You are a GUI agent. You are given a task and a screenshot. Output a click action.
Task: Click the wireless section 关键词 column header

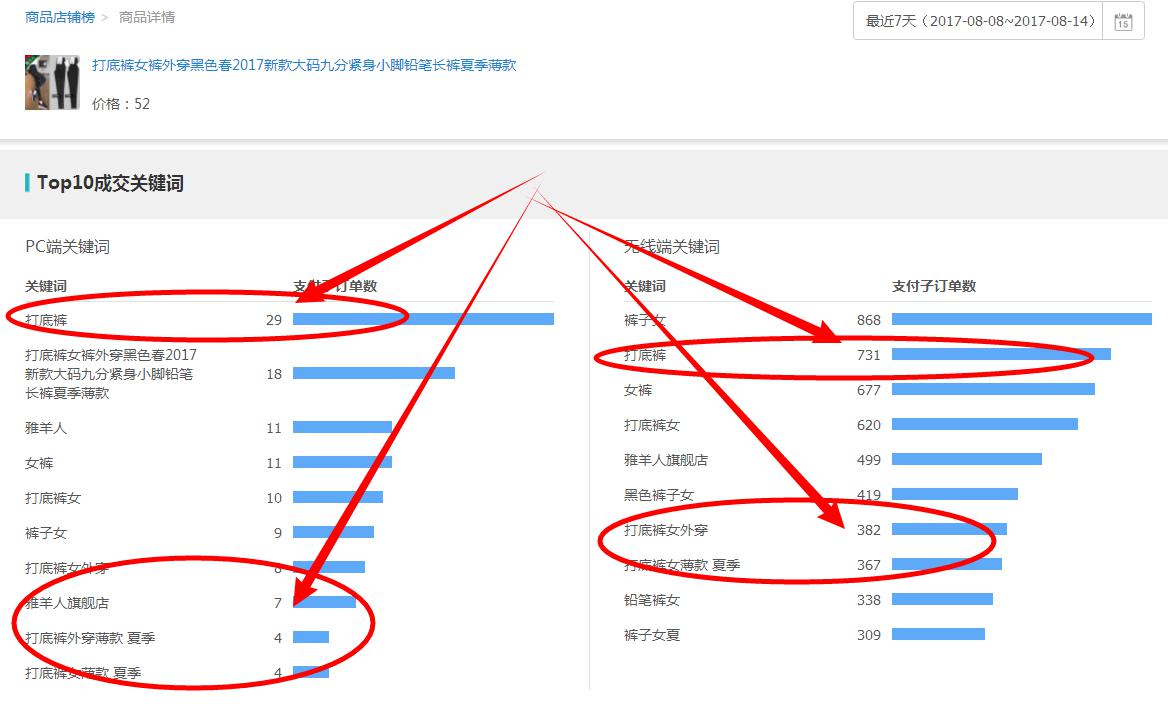(x=644, y=286)
